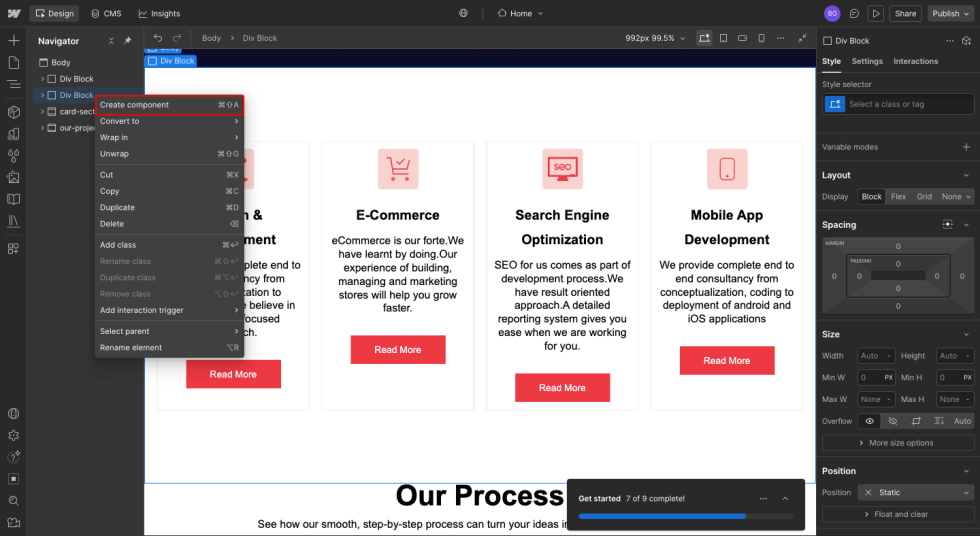
Task: Select the mobile landscape breakpoint icon
Action: coord(742,38)
